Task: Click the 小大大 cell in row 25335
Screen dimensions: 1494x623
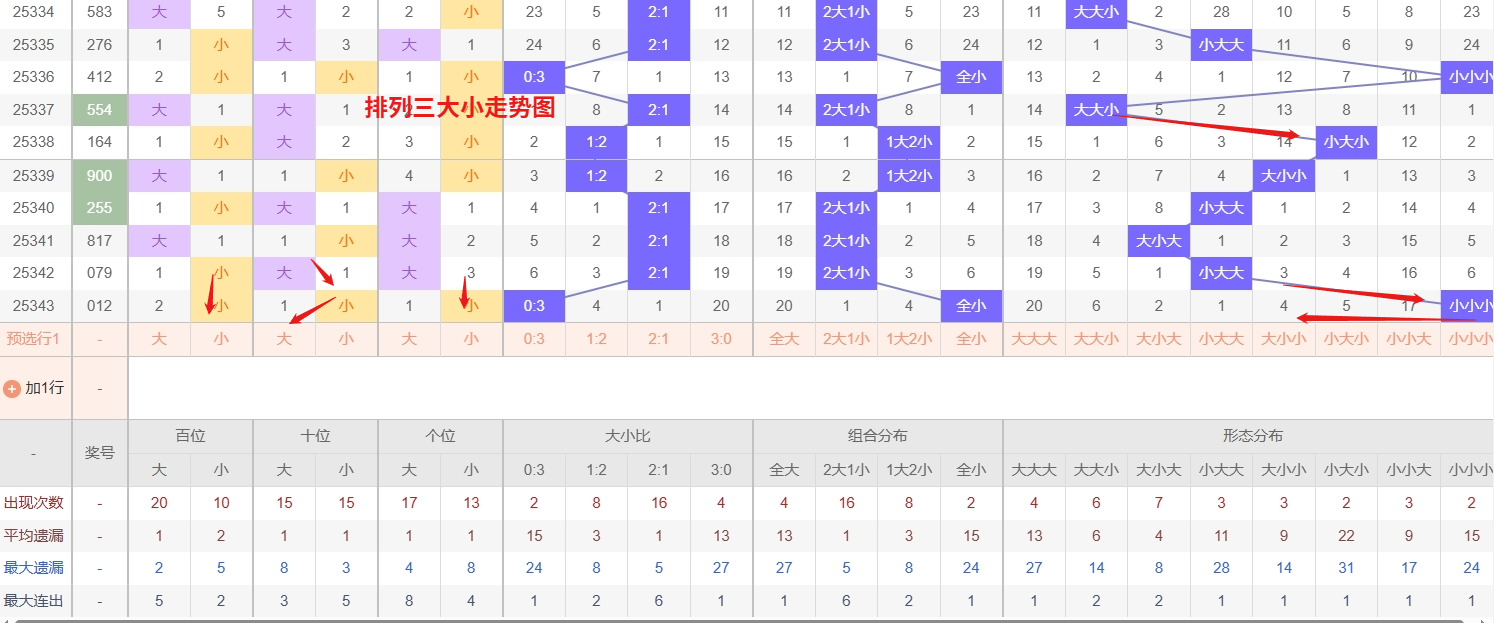Action: [1221, 45]
